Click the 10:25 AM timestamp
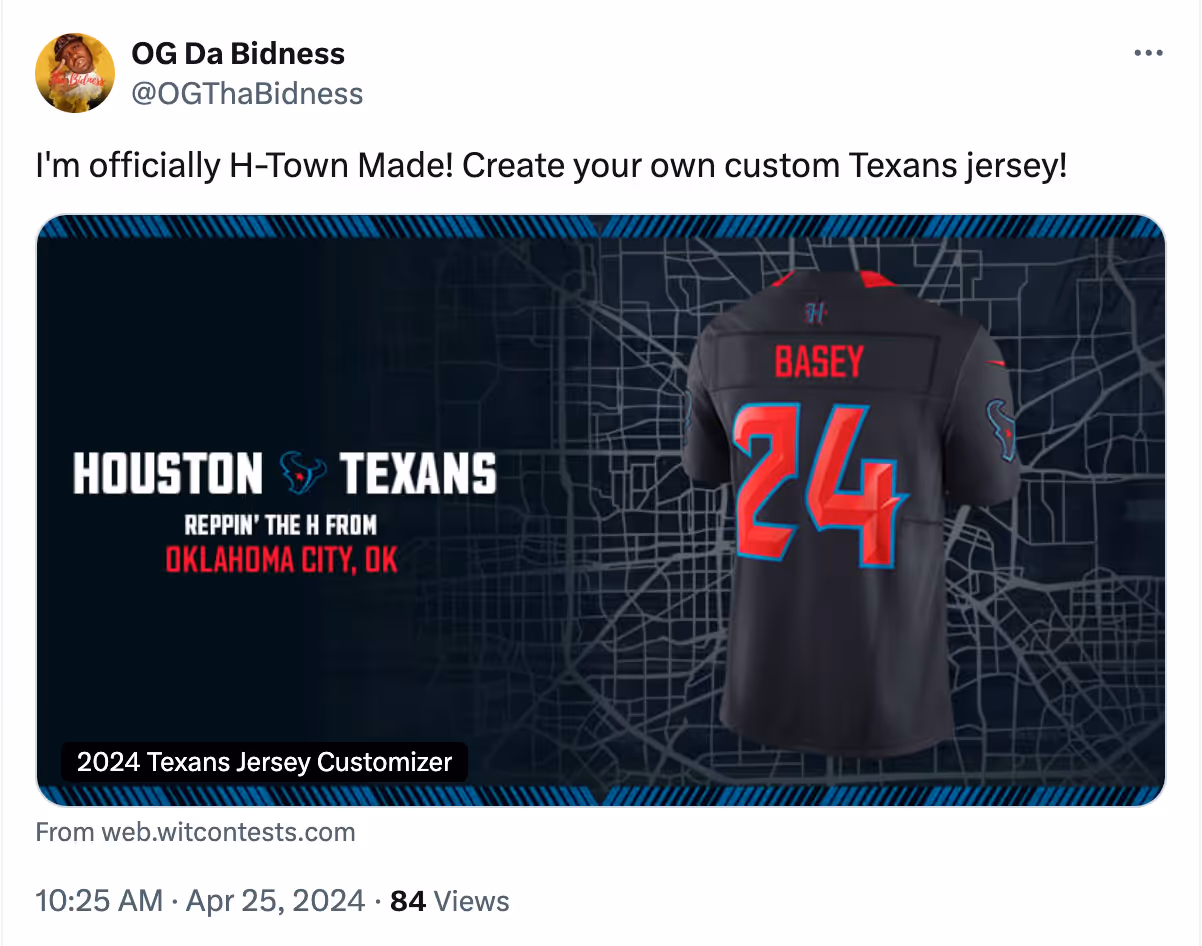Viewport: 1202px width, 946px height. coord(99,901)
